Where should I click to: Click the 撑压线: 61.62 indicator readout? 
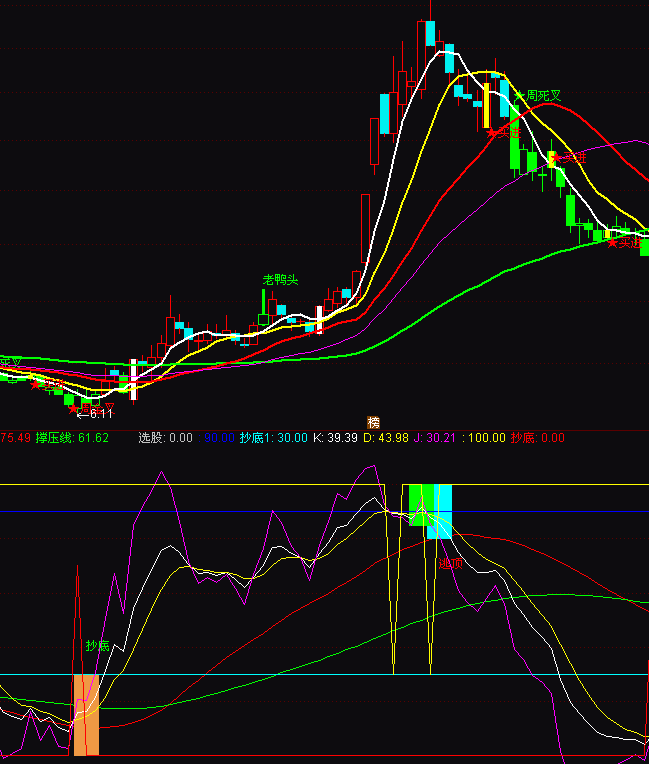(x=72, y=438)
